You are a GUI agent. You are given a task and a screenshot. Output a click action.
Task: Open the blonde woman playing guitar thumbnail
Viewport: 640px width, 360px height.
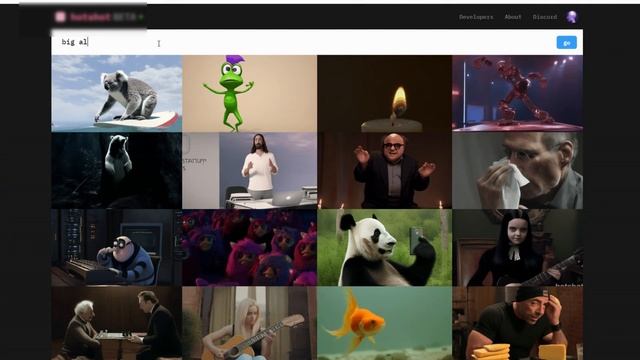coord(249,323)
